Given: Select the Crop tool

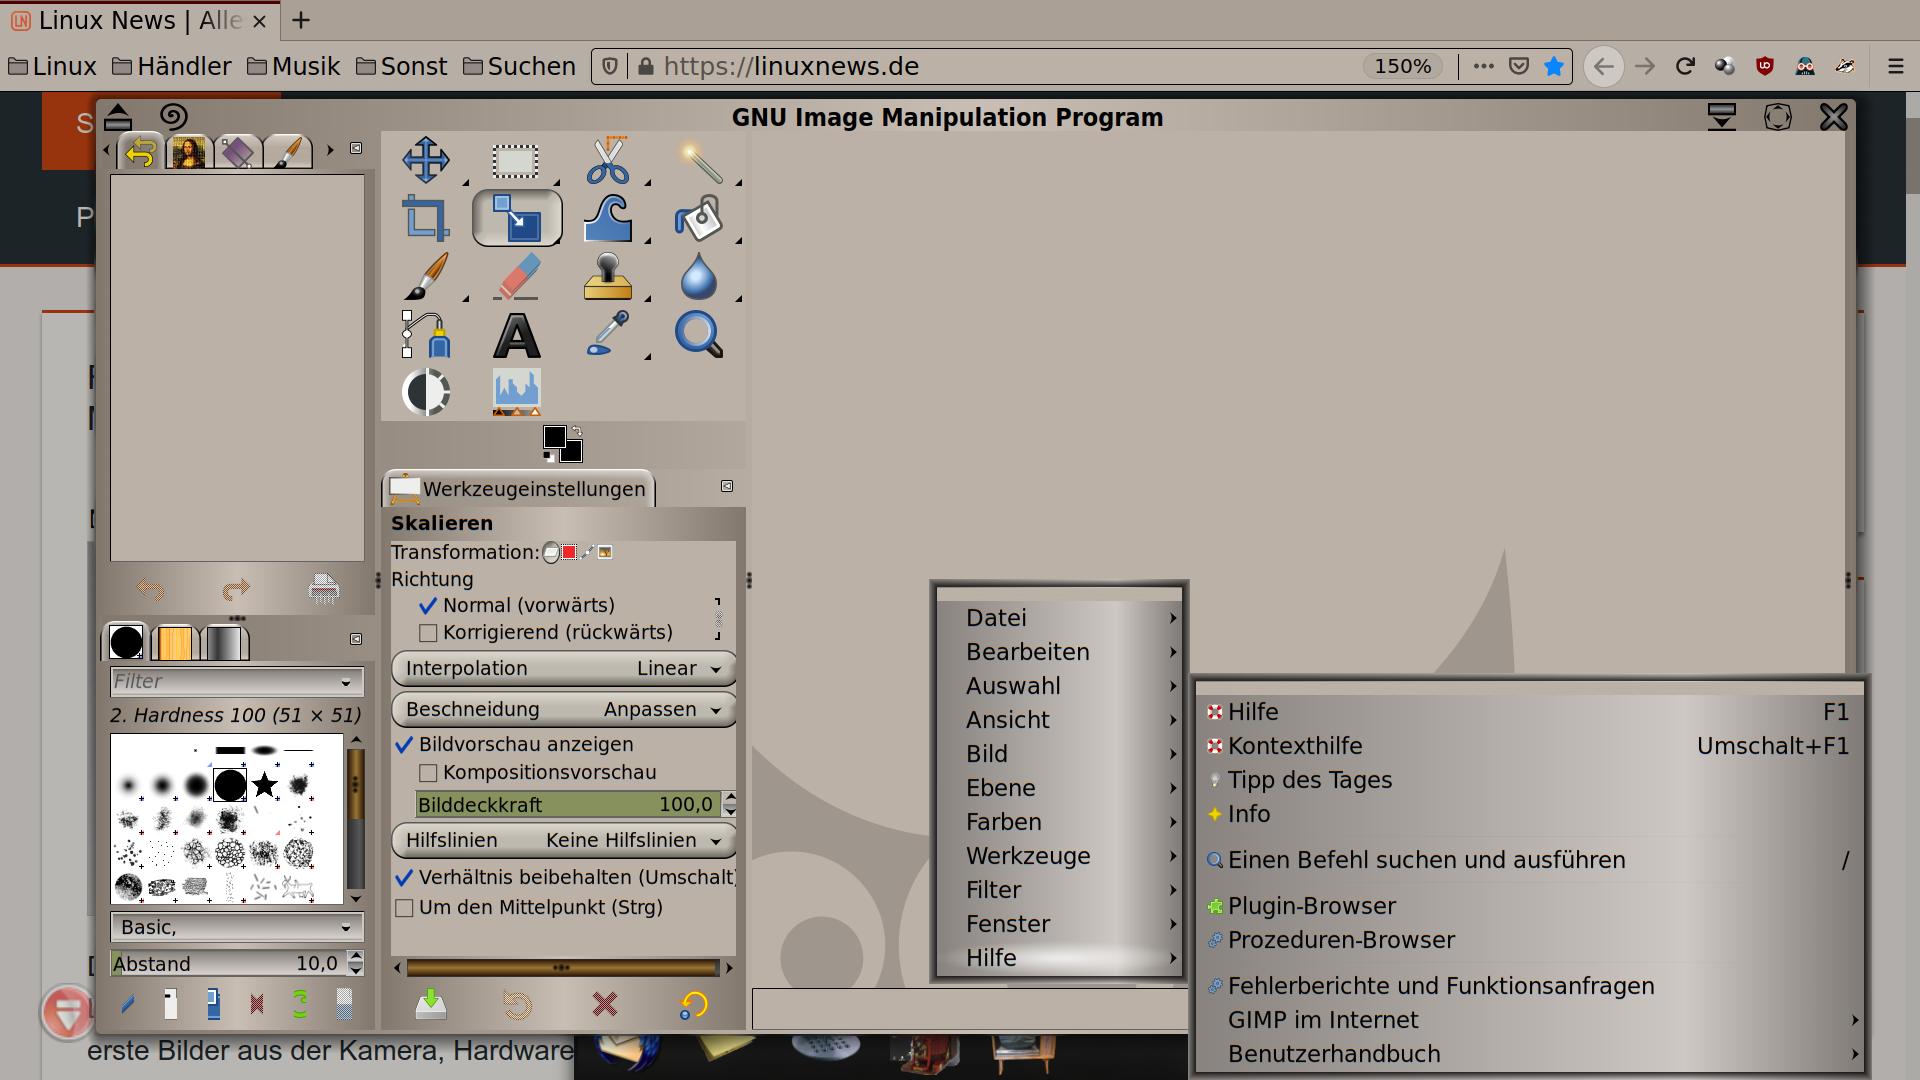Looking at the screenshot, I should 425,218.
